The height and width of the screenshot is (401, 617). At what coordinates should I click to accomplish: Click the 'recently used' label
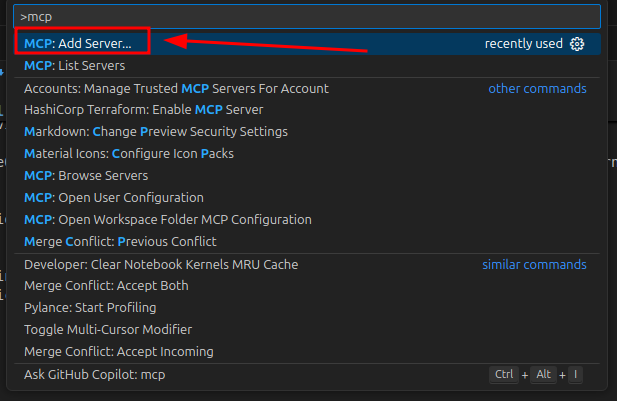click(x=523, y=44)
